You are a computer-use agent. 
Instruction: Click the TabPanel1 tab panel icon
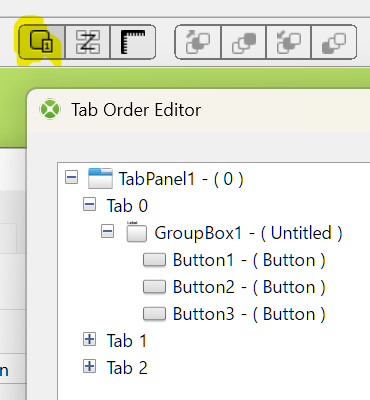pyautogui.click(x=100, y=178)
